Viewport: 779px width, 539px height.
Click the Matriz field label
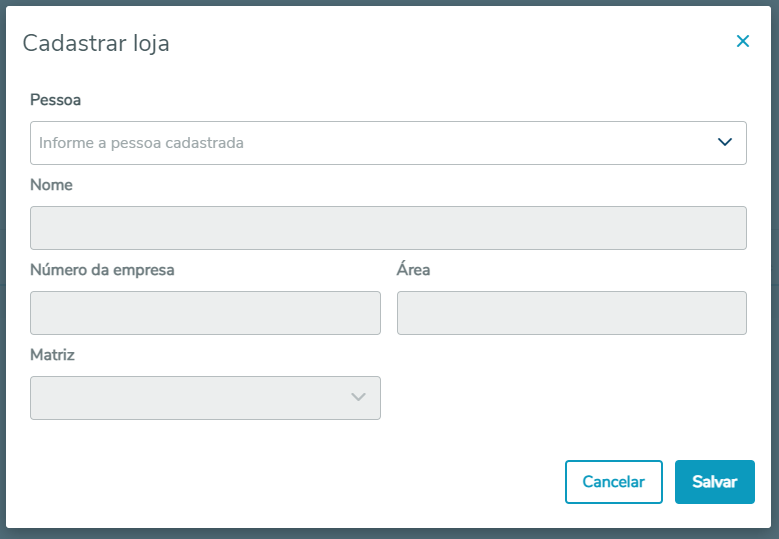(x=52, y=355)
